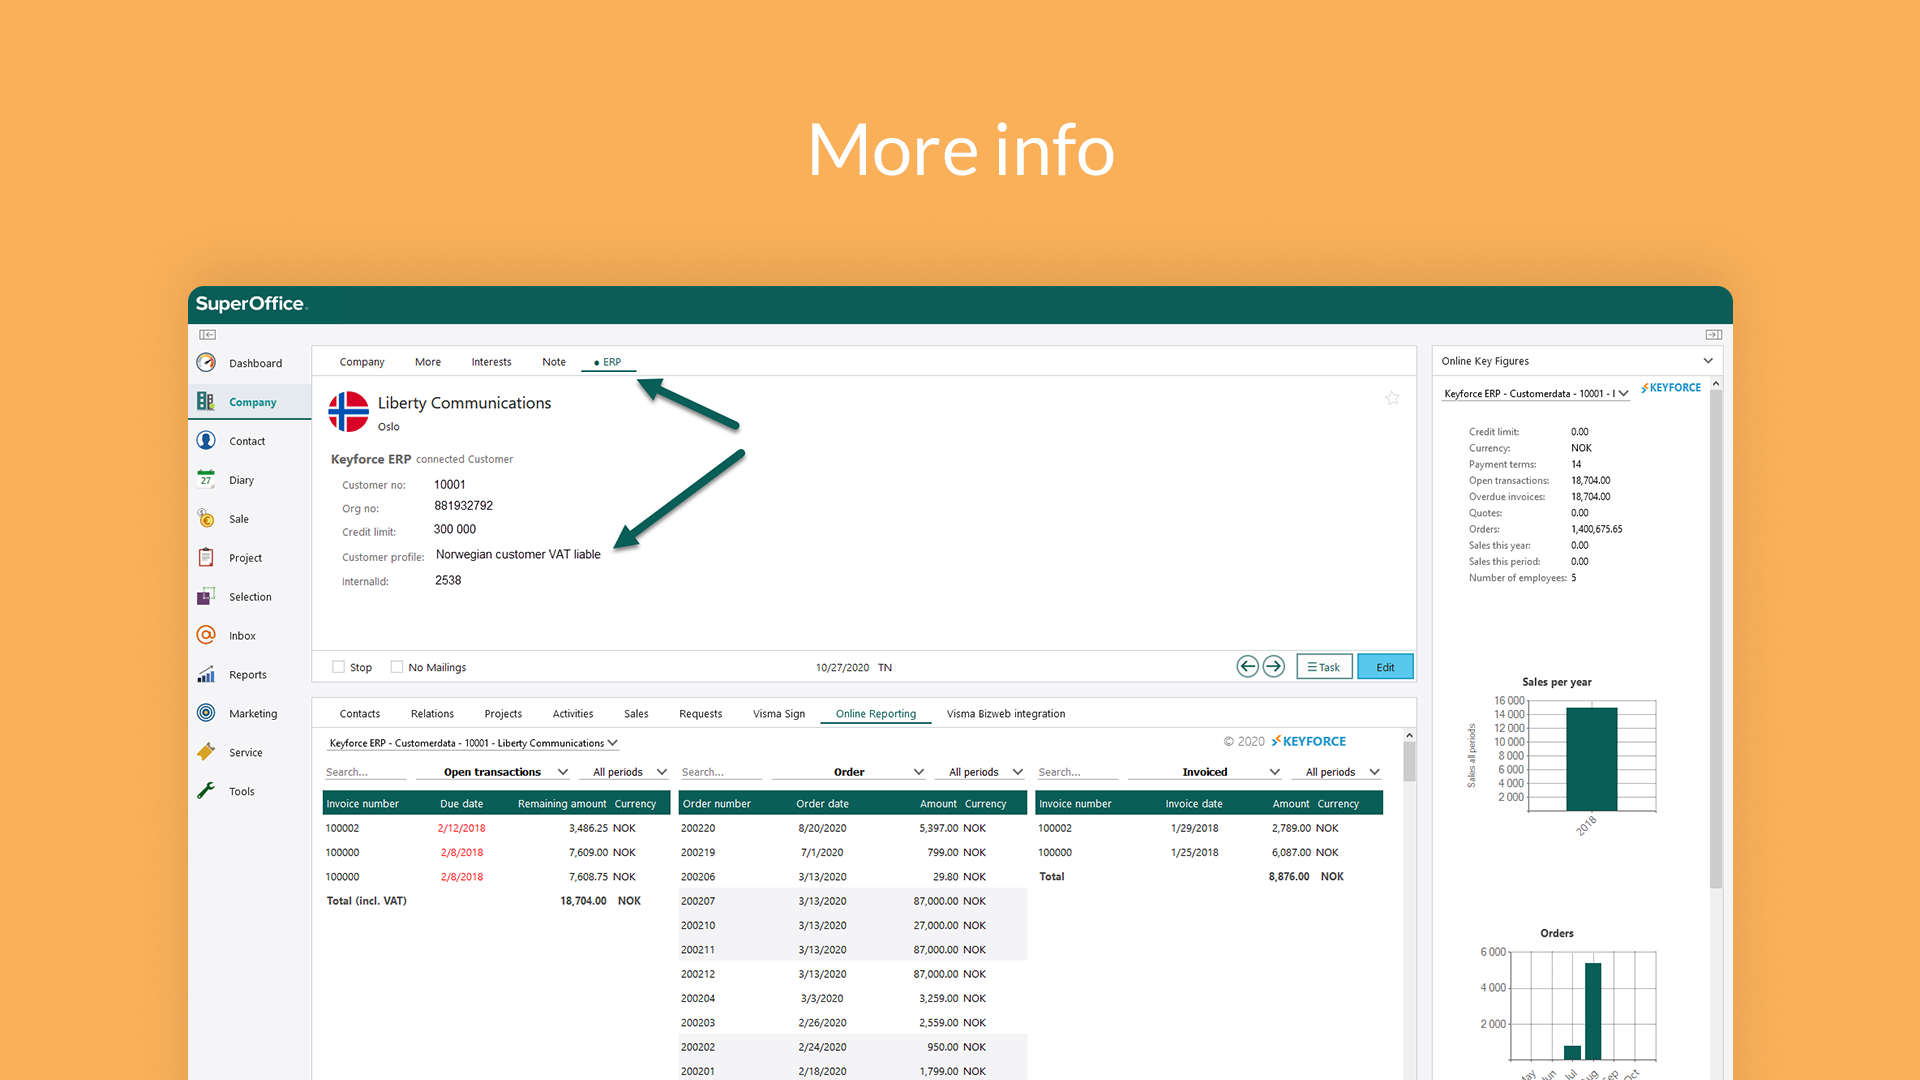Go to previous record with back arrow

[x=1247, y=667]
